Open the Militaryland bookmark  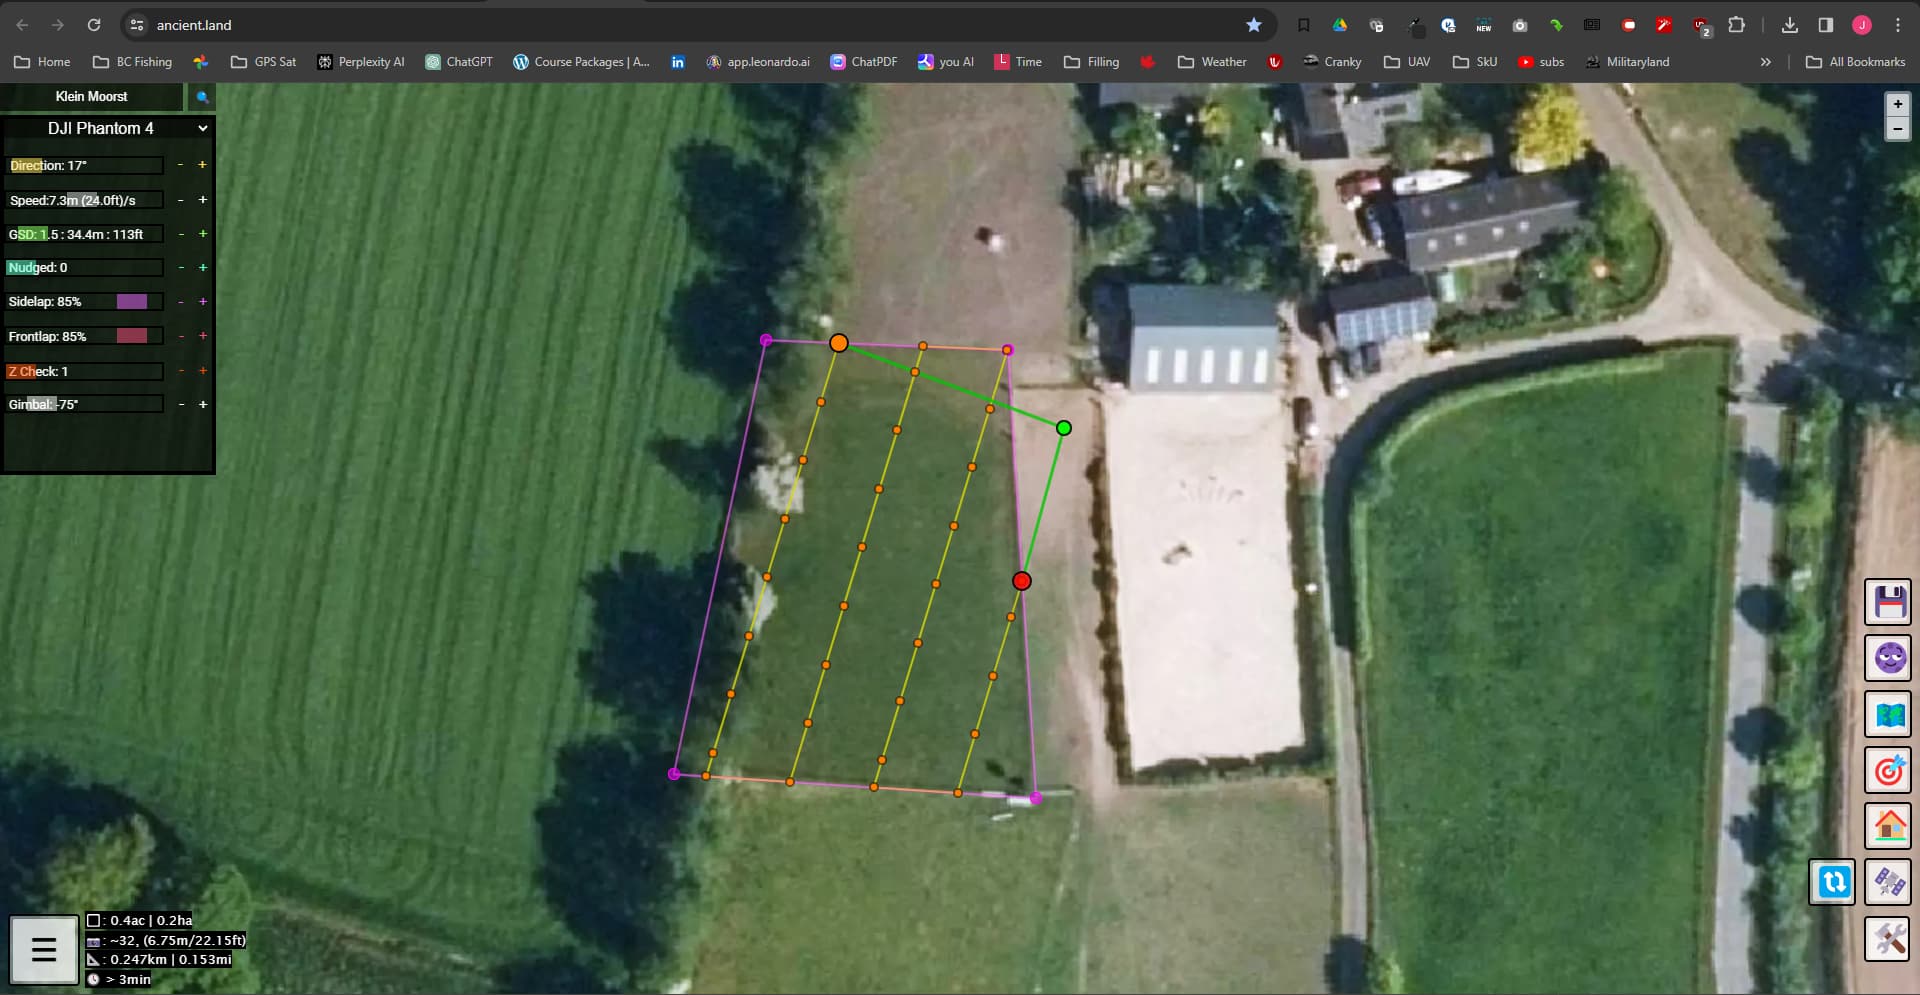click(x=1627, y=62)
